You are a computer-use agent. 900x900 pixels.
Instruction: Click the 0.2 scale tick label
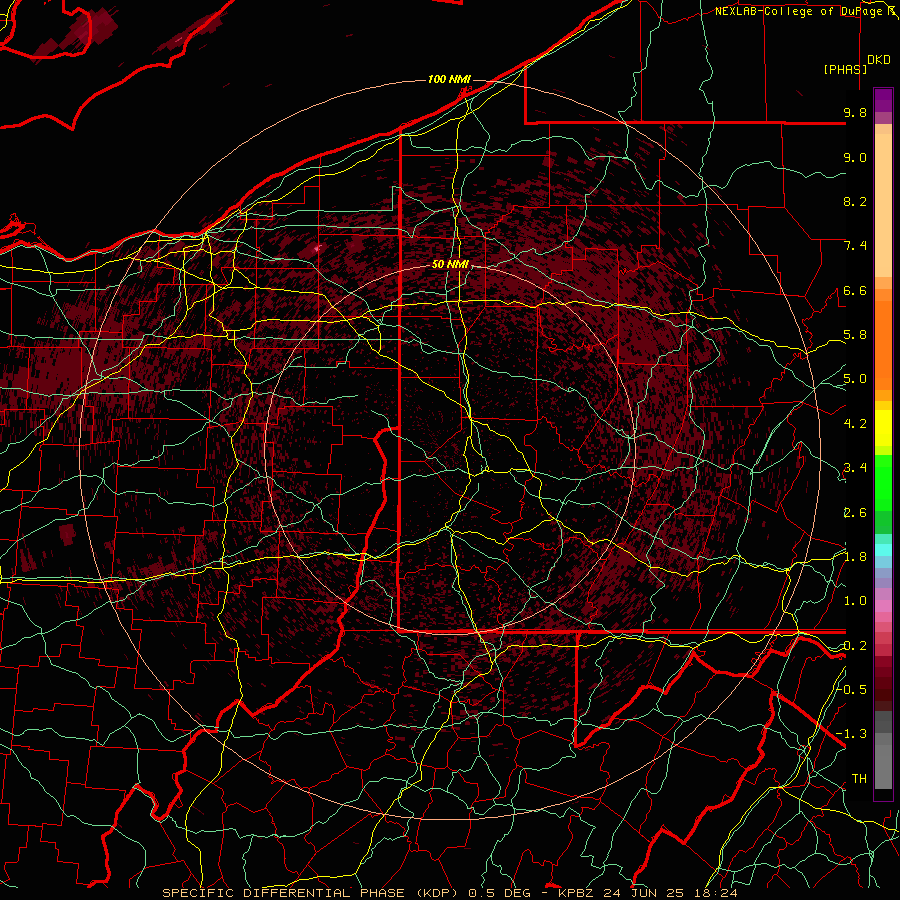tap(855, 646)
